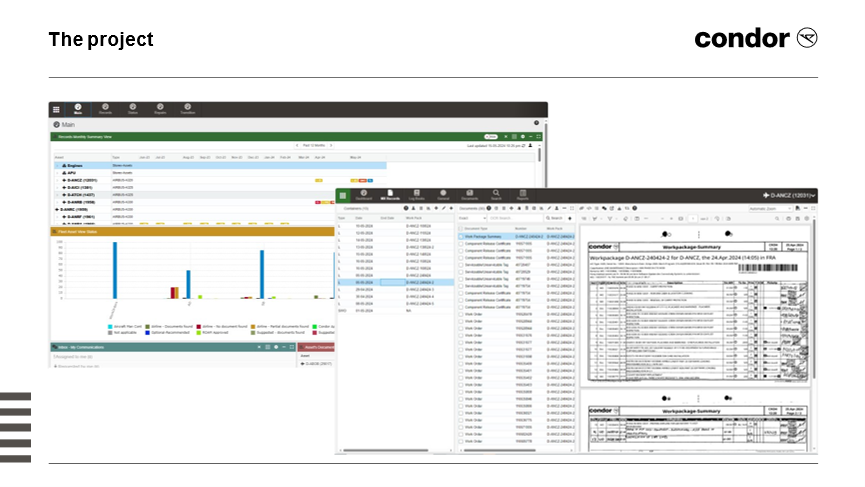Click the page number field in PDF viewer
Screen dimensions: 865x487
[692, 218]
